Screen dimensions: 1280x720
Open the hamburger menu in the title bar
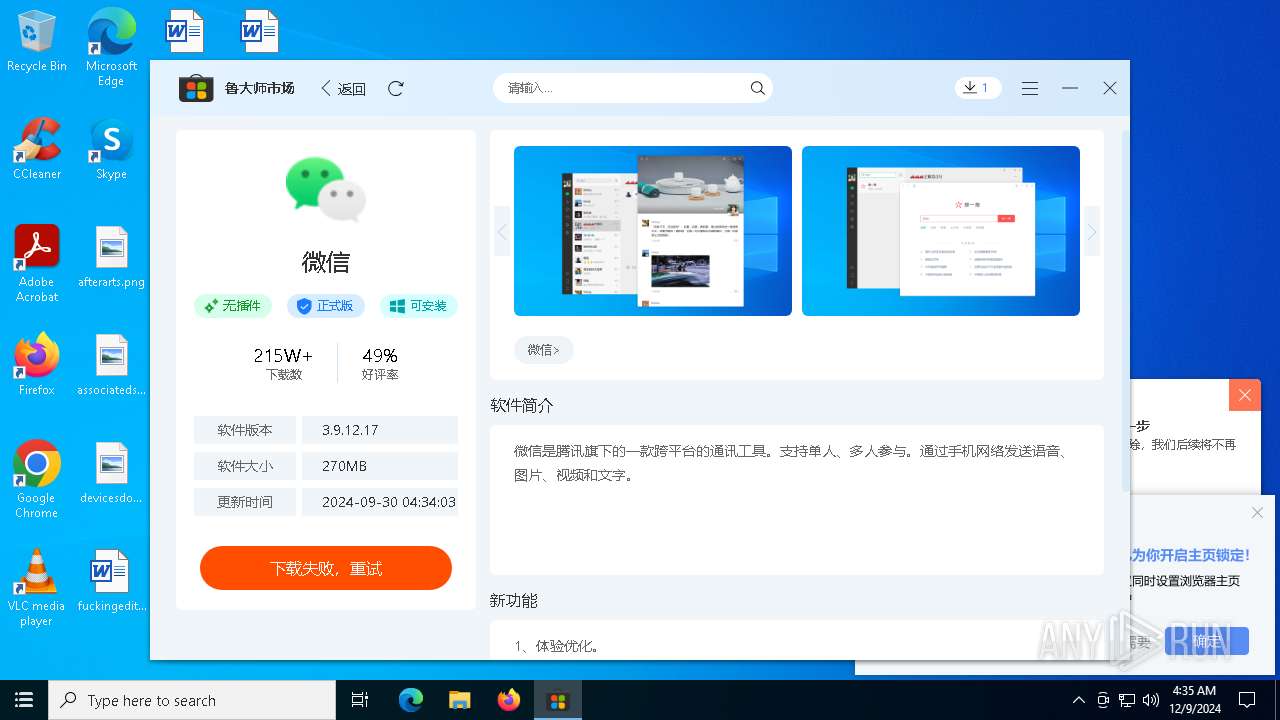pos(1030,88)
